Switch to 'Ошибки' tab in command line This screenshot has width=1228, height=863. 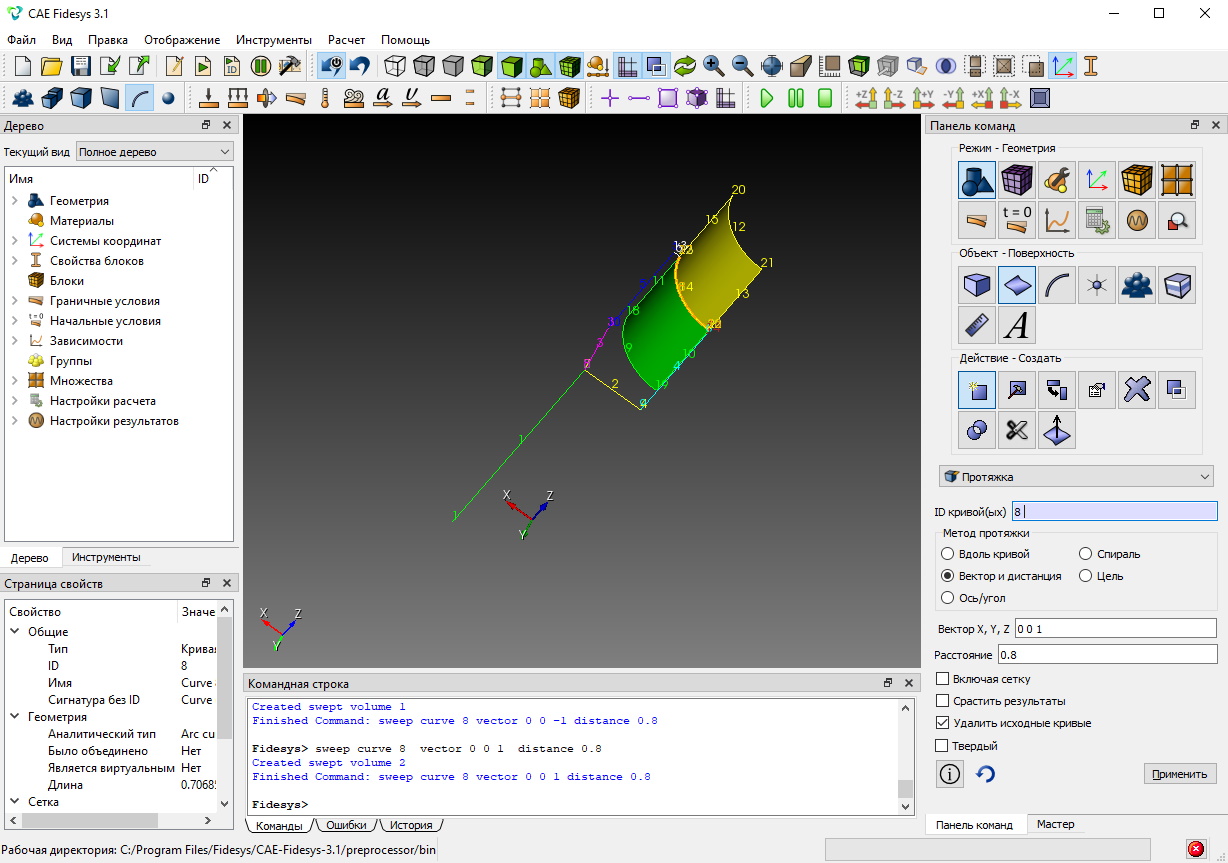pyautogui.click(x=347, y=825)
